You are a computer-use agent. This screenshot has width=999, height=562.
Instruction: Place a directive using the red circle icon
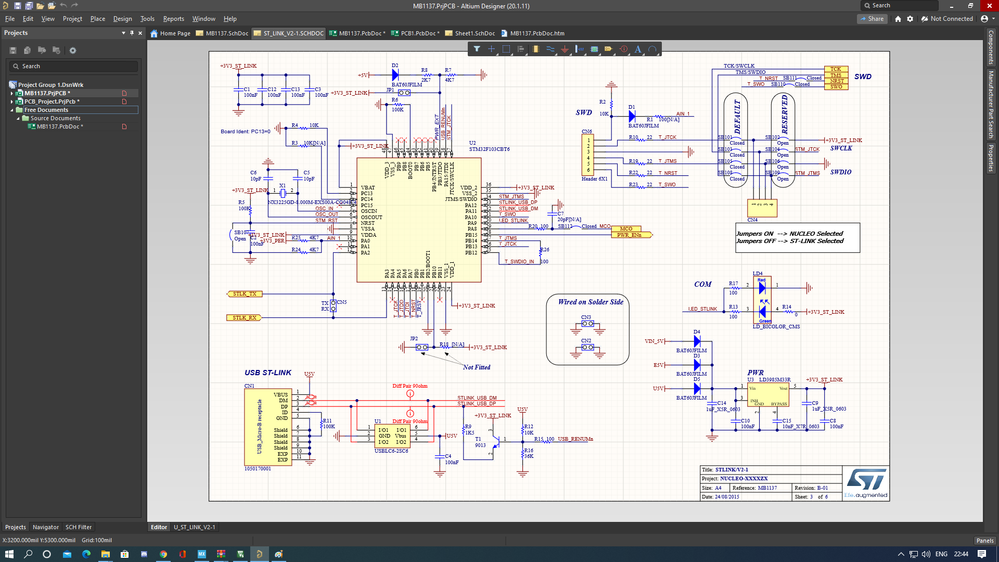(x=623, y=49)
